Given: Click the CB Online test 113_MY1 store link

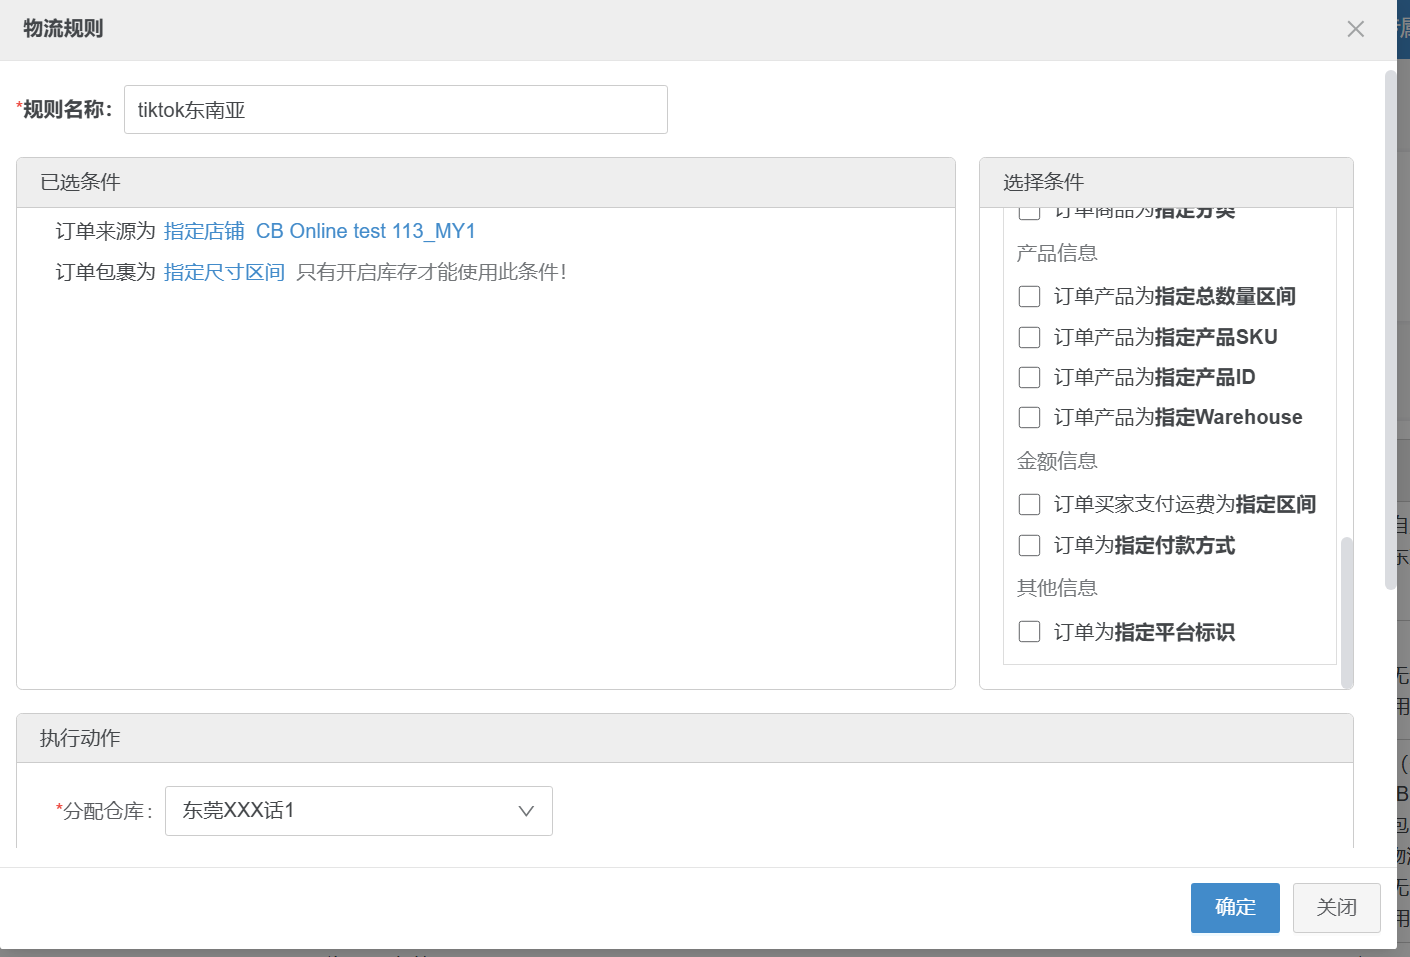Looking at the screenshot, I should point(365,231).
